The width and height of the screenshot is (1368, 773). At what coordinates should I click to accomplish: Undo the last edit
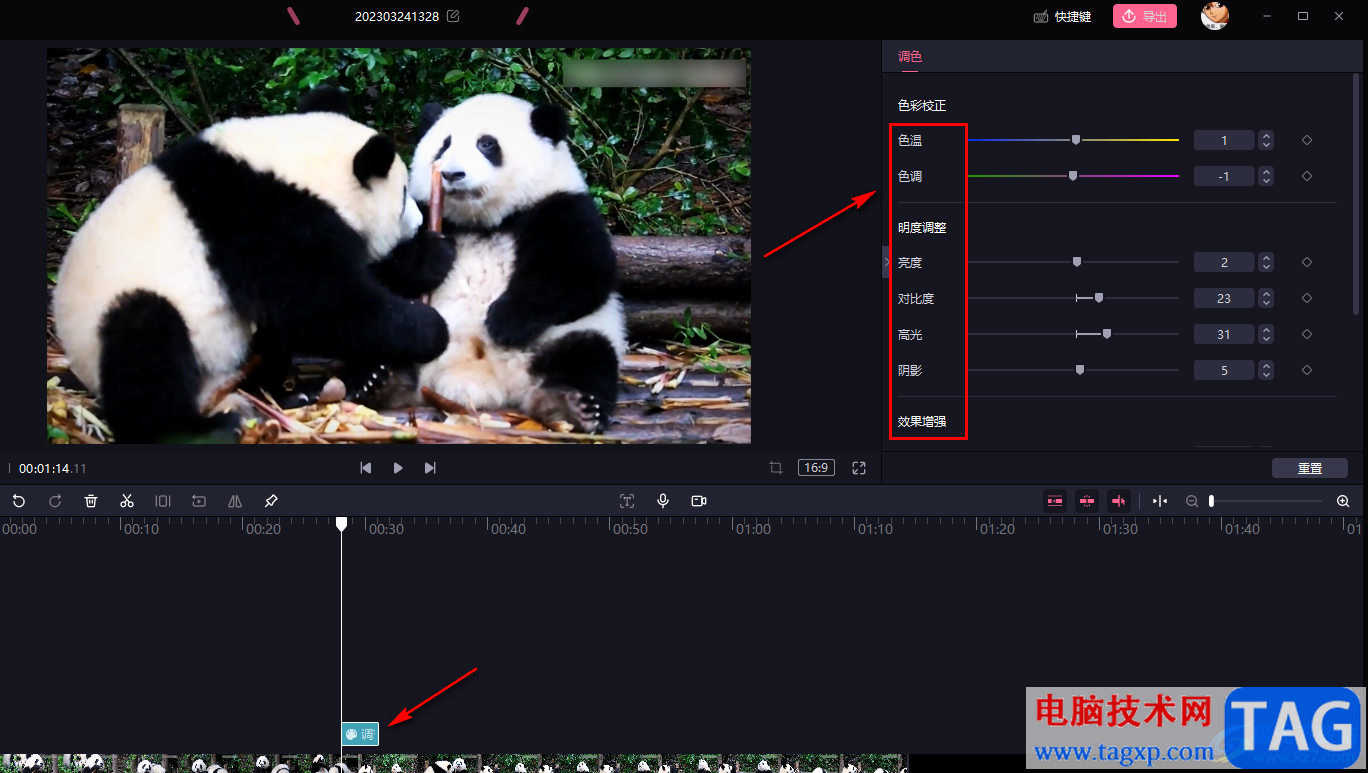[x=19, y=501]
